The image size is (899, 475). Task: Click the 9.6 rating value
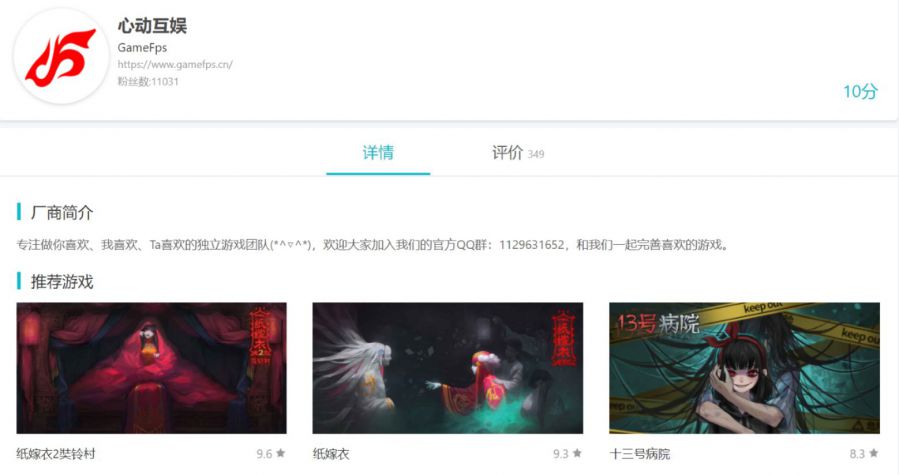click(264, 454)
